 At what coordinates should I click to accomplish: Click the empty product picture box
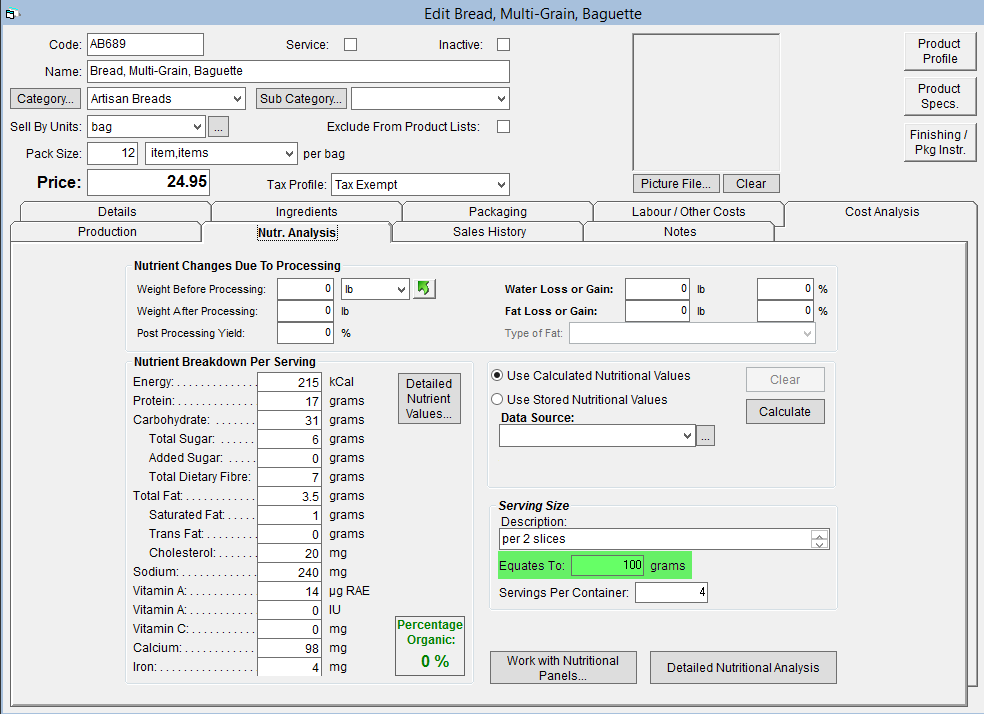pyautogui.click(x=706, y=102)
